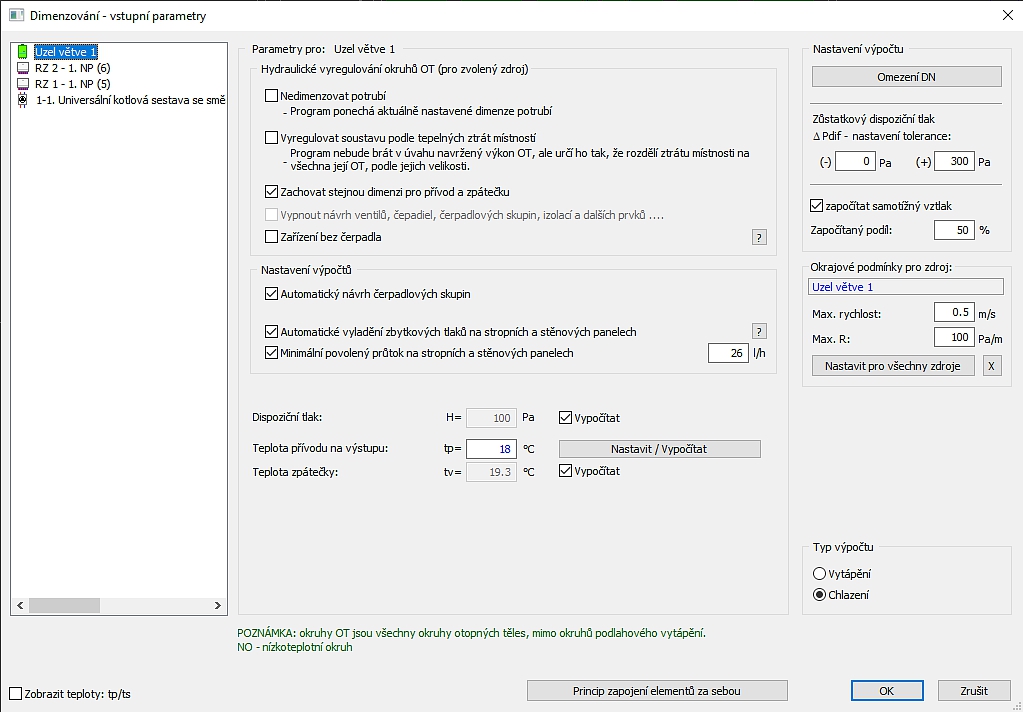Click the RZ 2 - 1. NP (6) distributor icon
This screenshot has width=1023, height=712.
tap(23, 68)
